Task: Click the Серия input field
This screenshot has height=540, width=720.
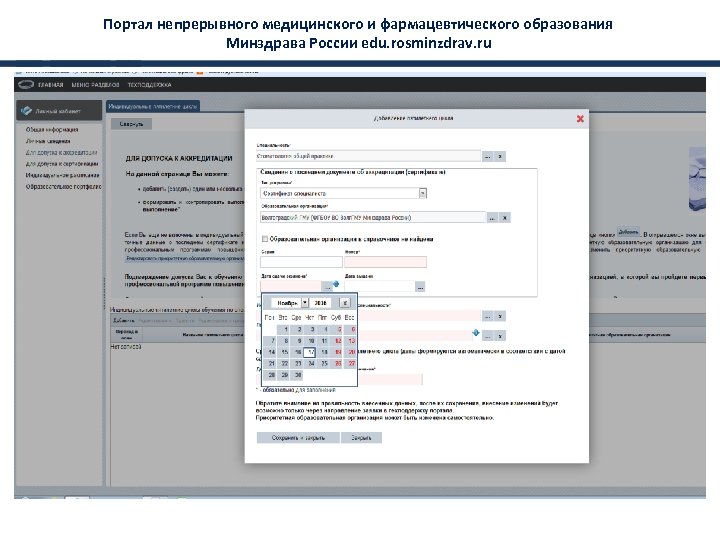Action: click(301, 262)
